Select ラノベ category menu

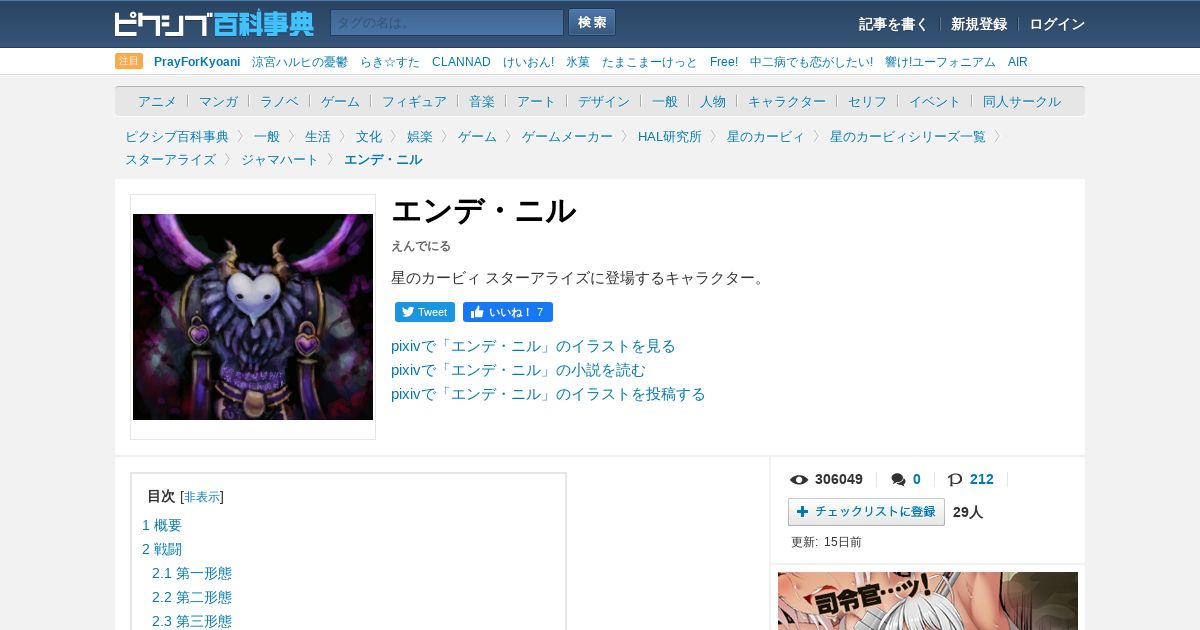(x=279, y=101)
